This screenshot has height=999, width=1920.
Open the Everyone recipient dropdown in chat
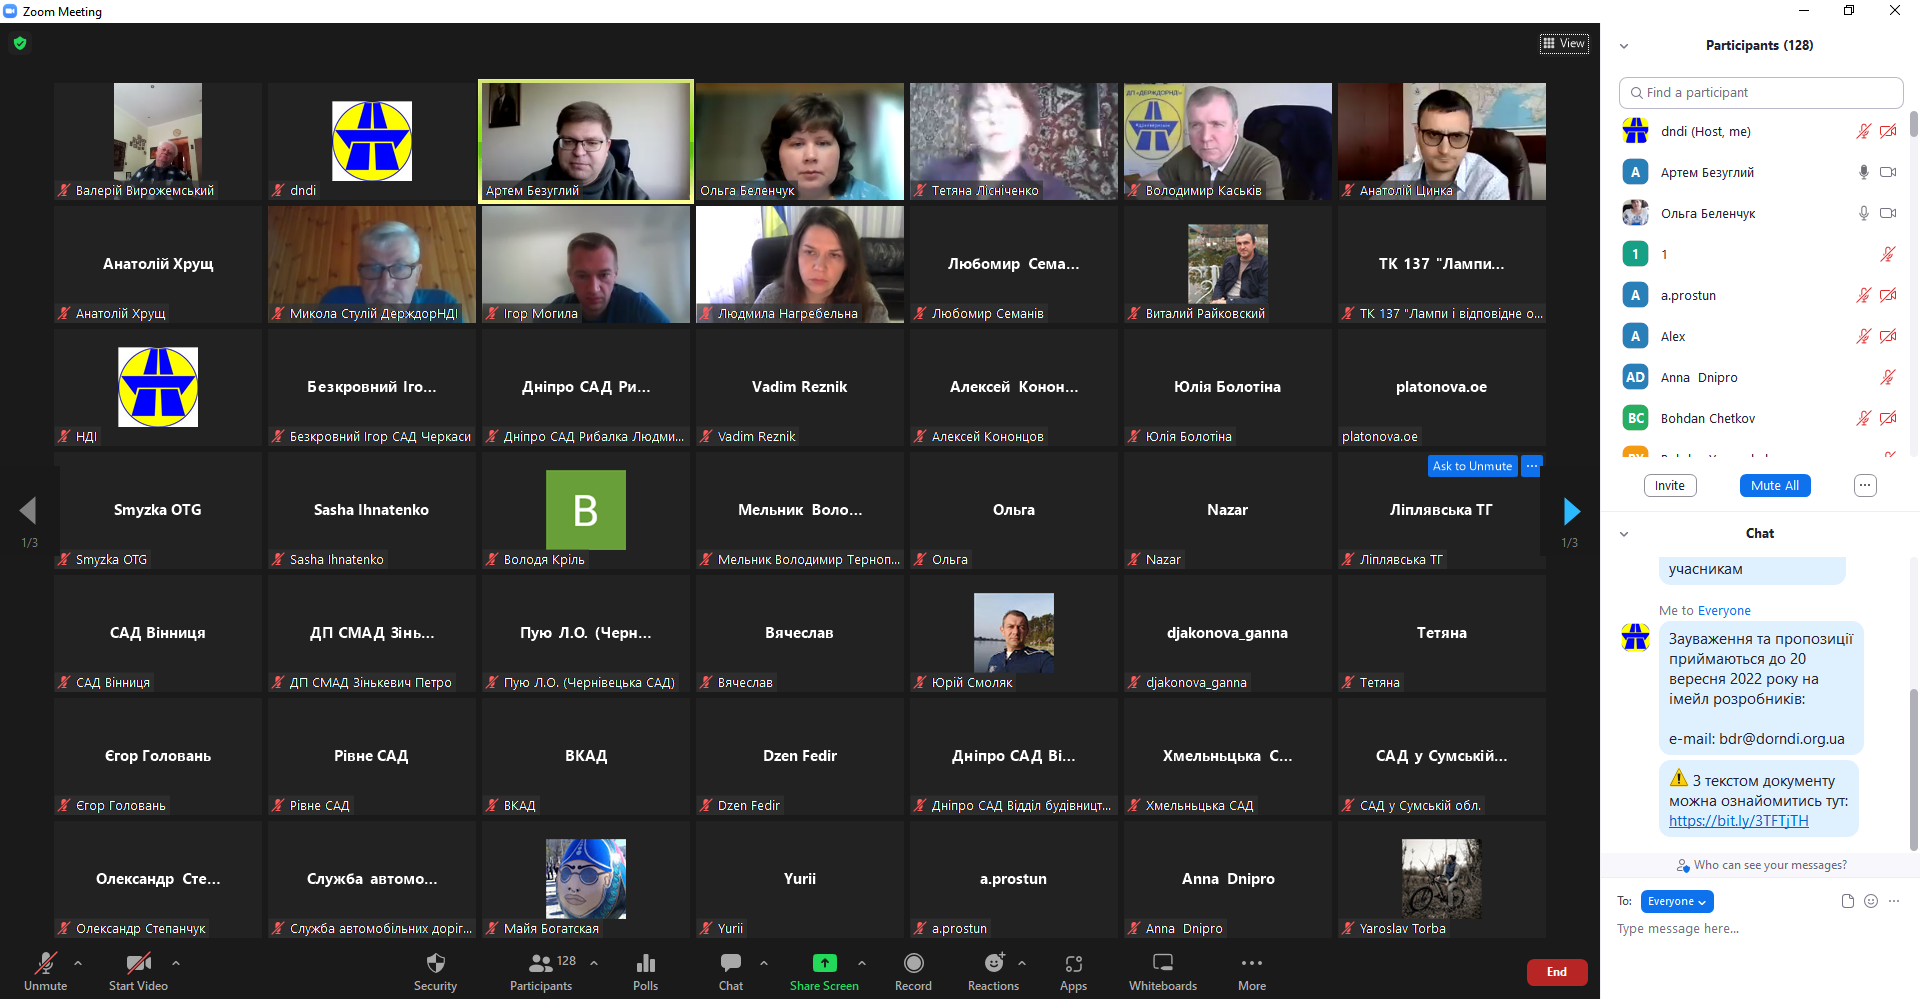[x=1677, y=901]
